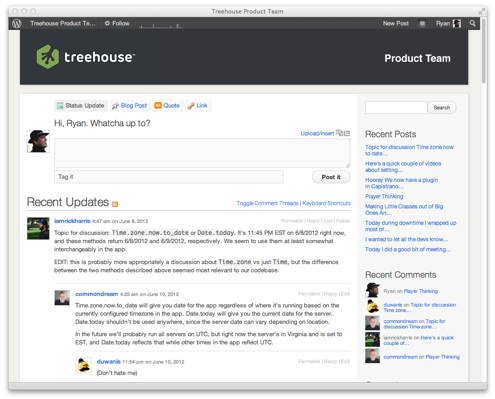
Task: Click the Treehouse logo in header
Action: click(x=86, y=57)
